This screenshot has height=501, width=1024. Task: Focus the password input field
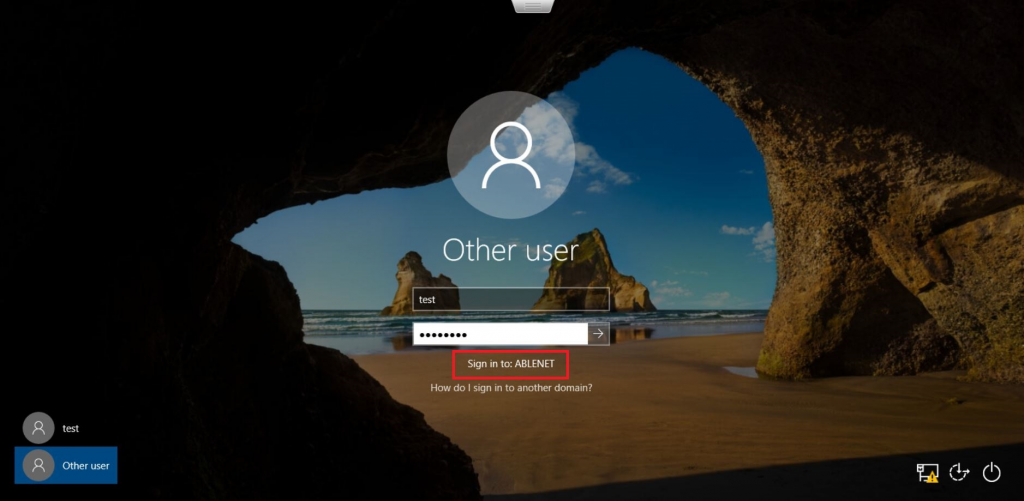pos(500,334)
